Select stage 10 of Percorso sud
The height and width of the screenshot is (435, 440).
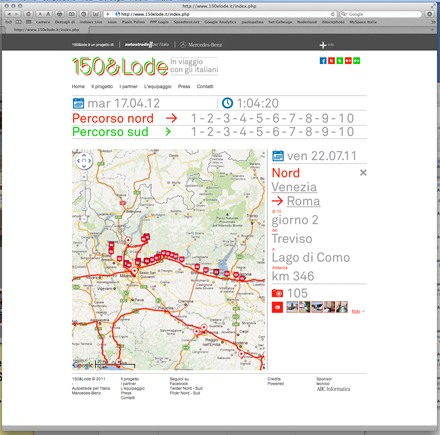point(346,132)
